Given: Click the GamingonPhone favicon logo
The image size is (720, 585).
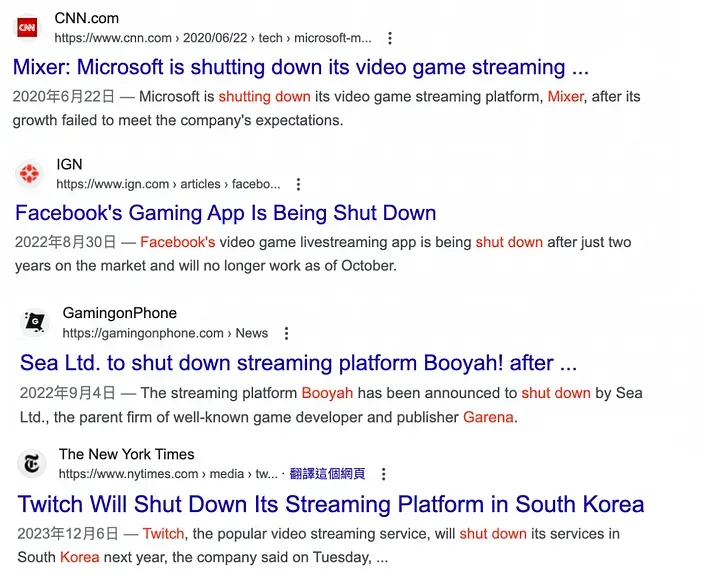Looking at the screenshot, I should click(35, 321).
